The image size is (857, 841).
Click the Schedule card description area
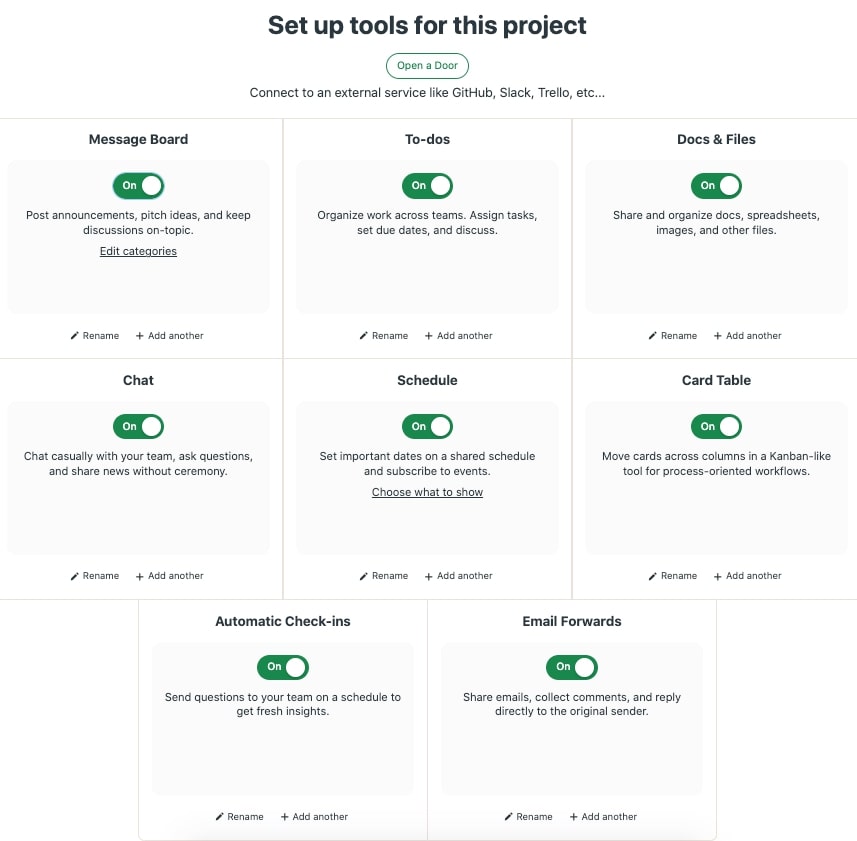coord(427,463)
